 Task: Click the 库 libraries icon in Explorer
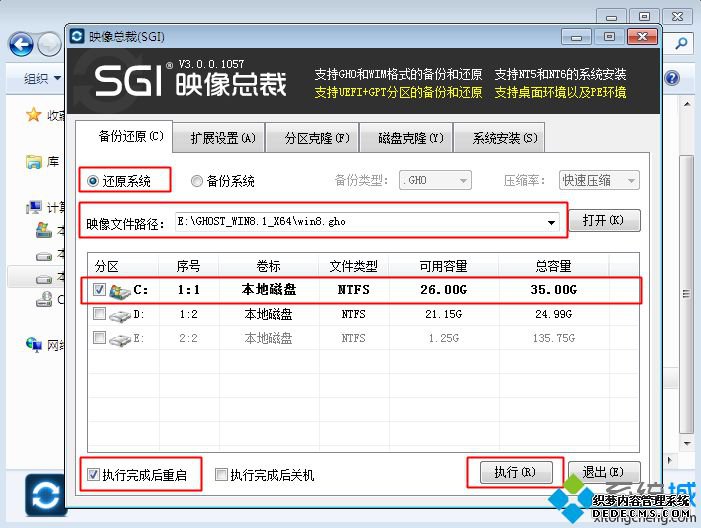pos(34,161)
